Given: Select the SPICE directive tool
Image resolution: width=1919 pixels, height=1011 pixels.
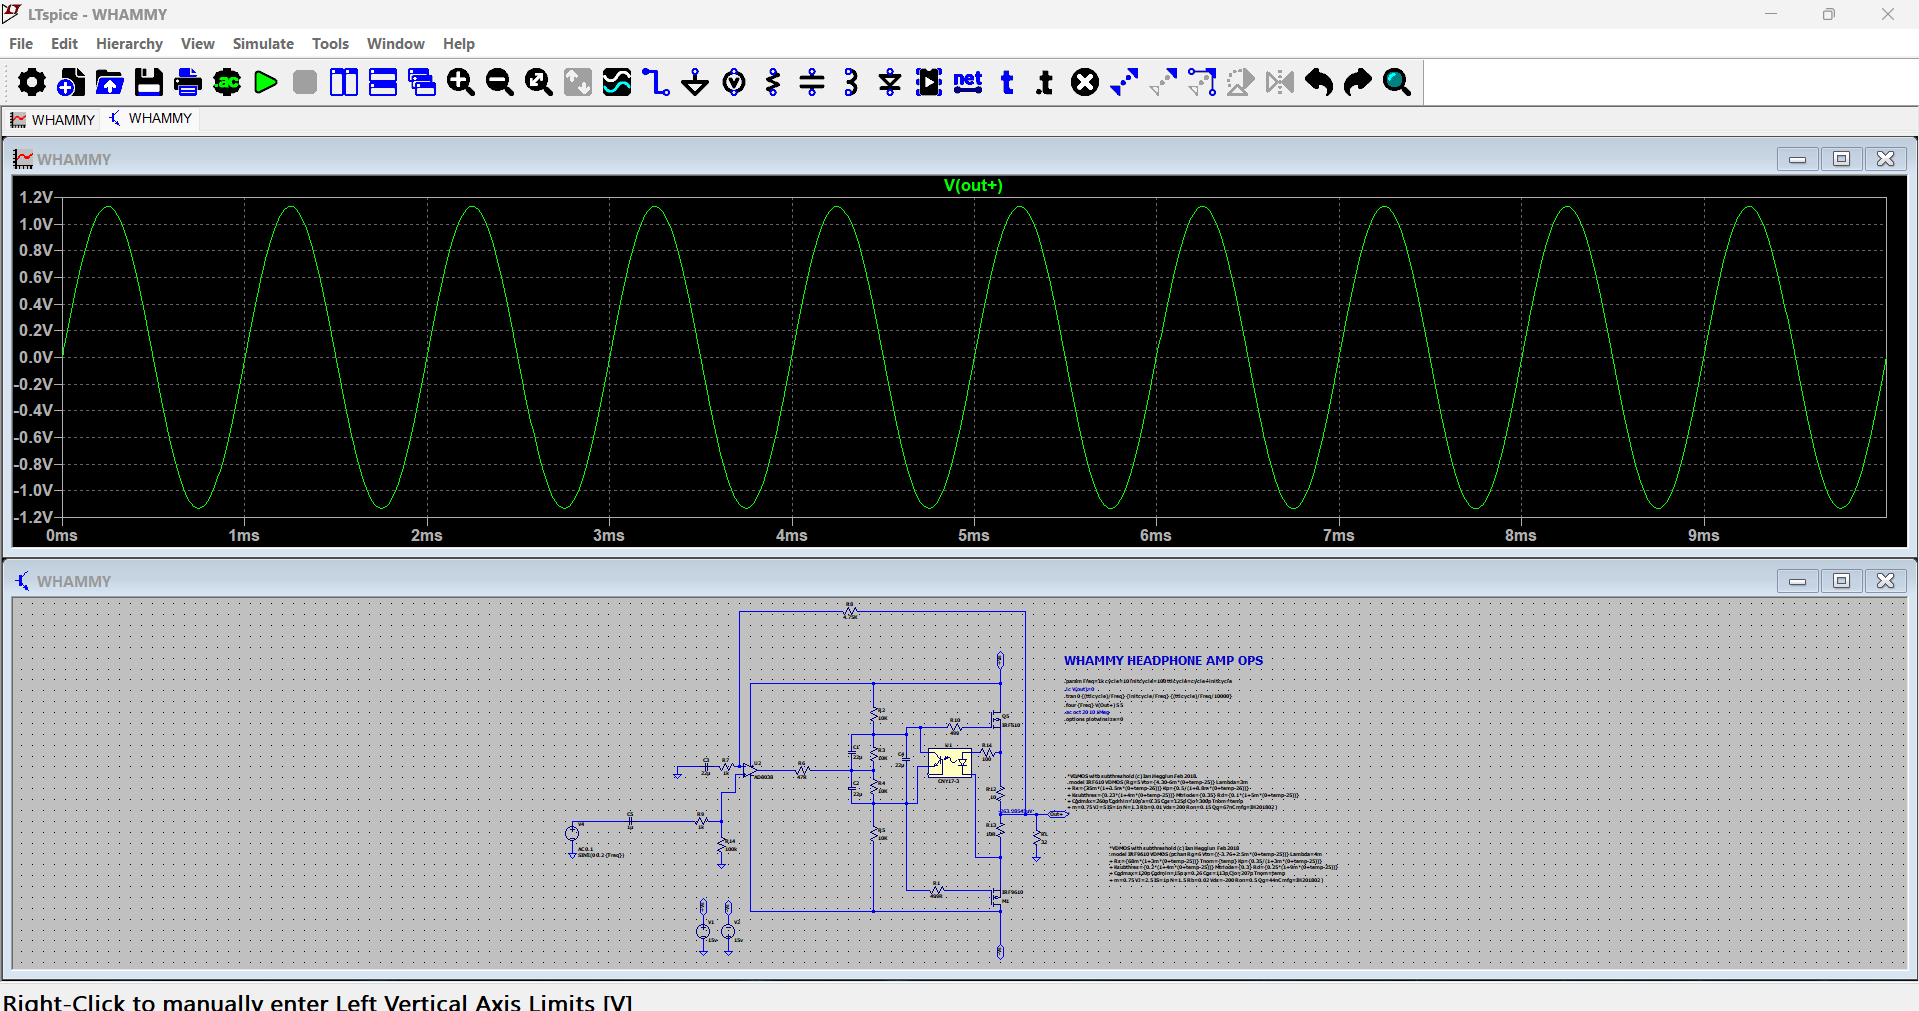Looking at the screenshot, I should coord(1045,82).
